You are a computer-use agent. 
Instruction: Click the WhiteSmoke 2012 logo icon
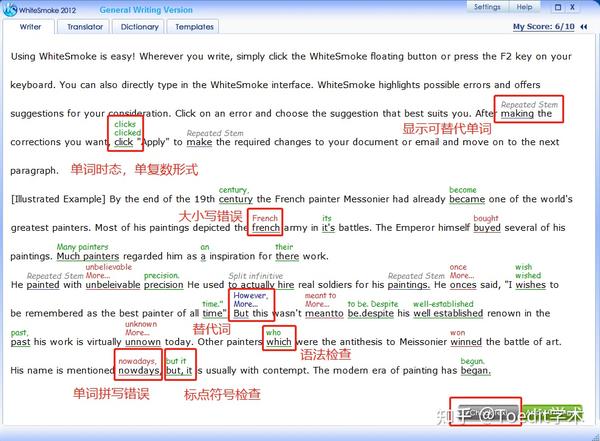(10, 10)
